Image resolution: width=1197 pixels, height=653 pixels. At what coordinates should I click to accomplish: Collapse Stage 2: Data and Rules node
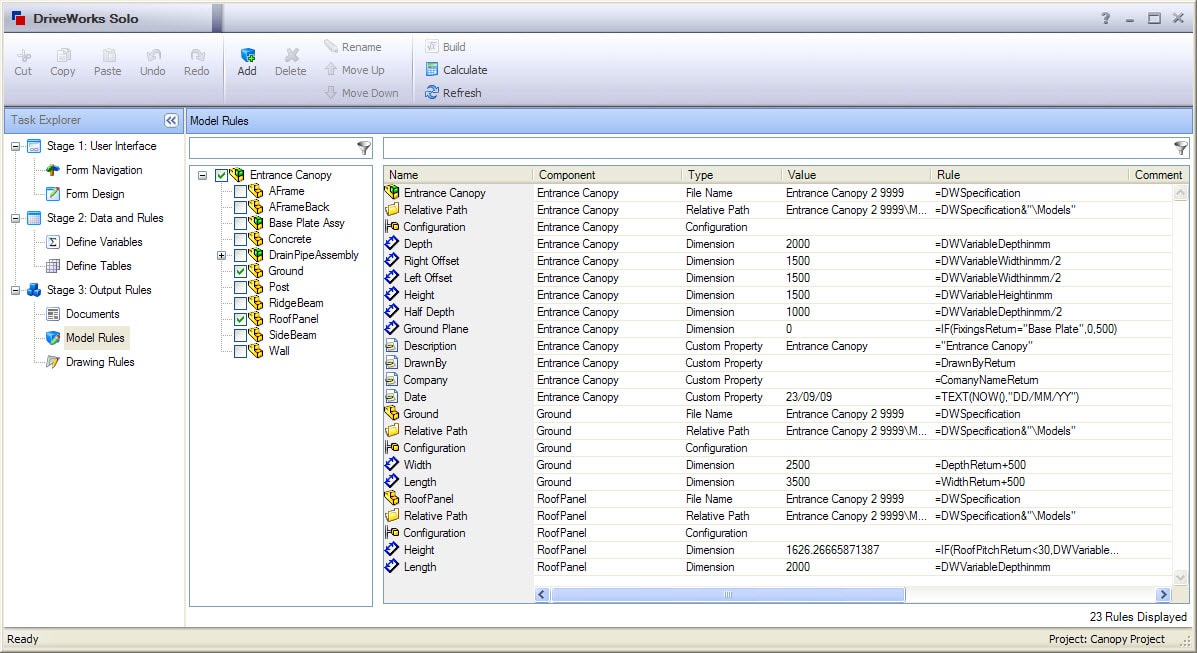click(15, 218)
